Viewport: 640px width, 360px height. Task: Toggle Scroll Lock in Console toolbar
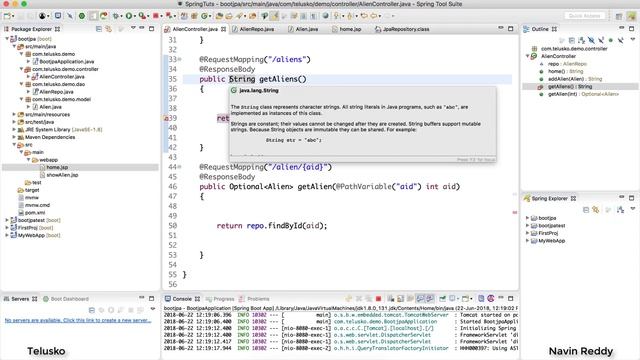click(400, 299)
